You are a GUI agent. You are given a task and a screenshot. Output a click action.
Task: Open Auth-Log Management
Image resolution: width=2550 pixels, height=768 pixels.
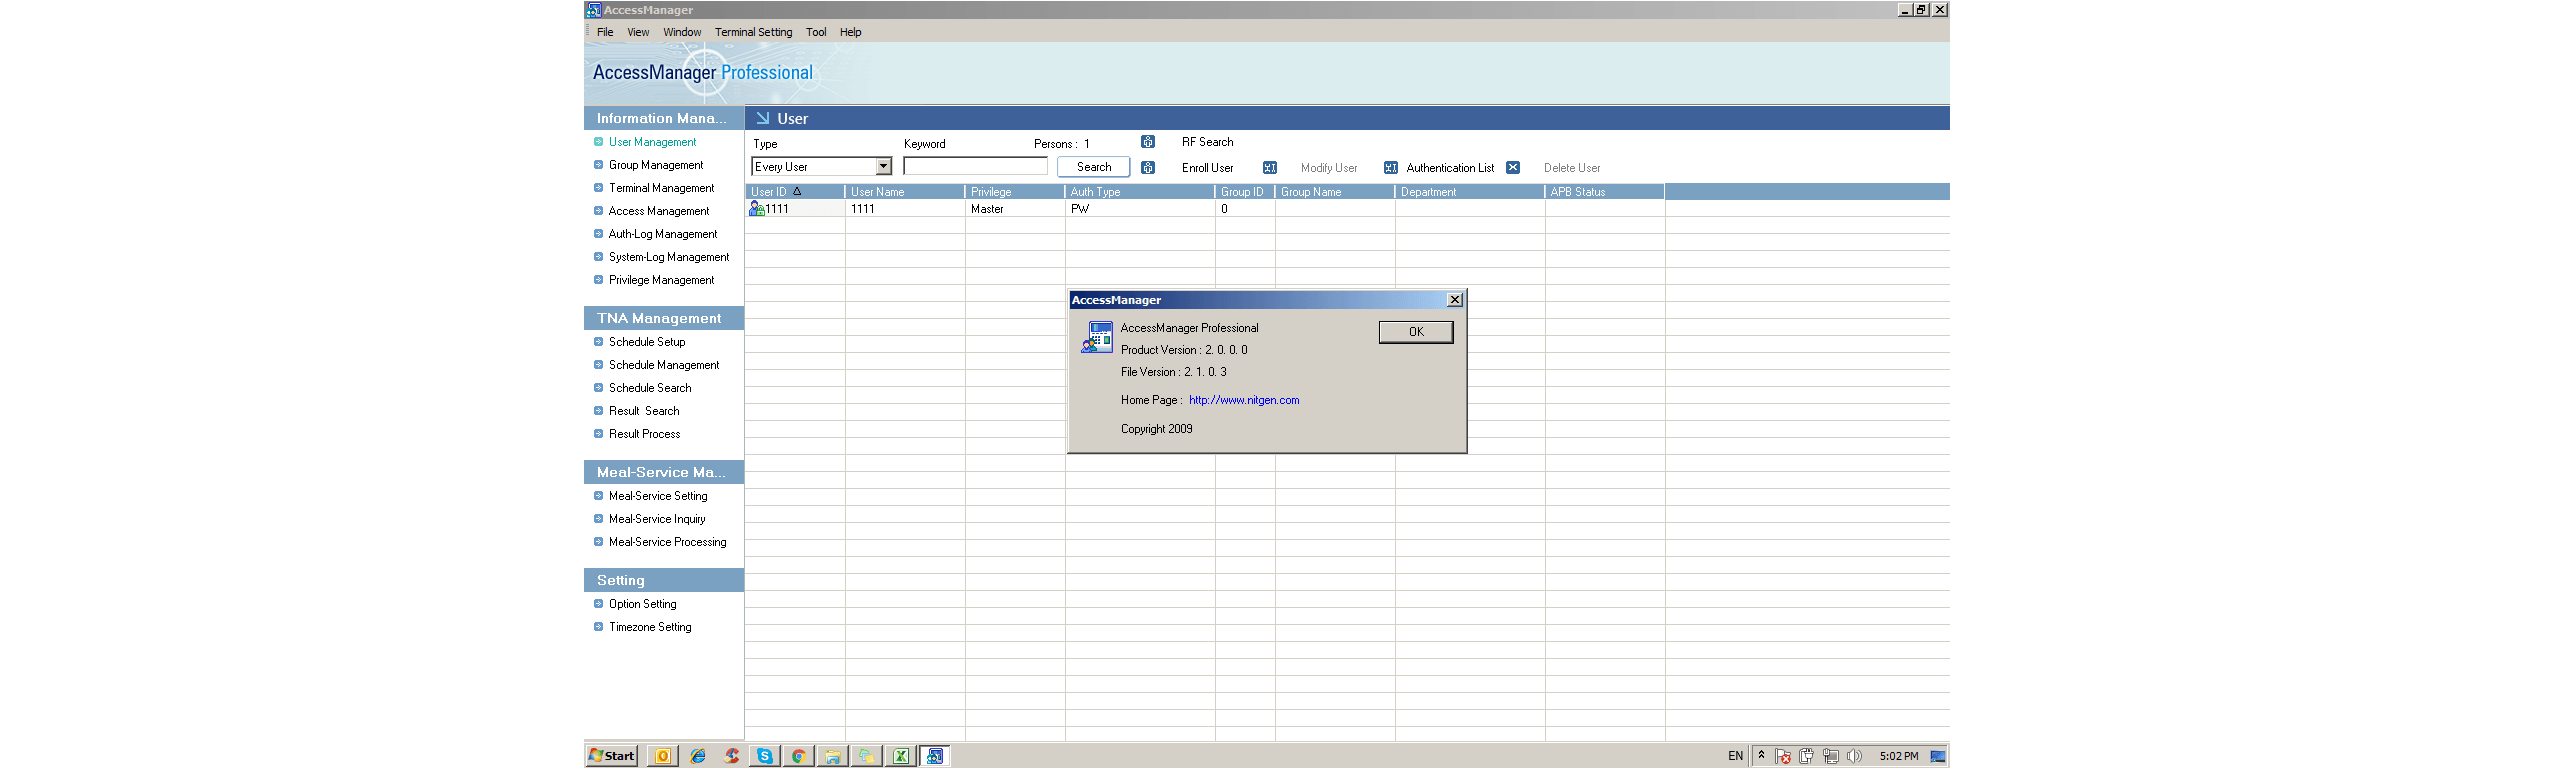pos(663,234)
